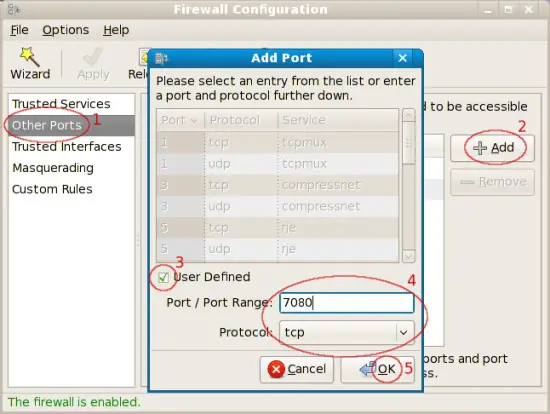Click the Remove button in main window
This screenshot has height=414, width=550.
click(x=492, y=182)
